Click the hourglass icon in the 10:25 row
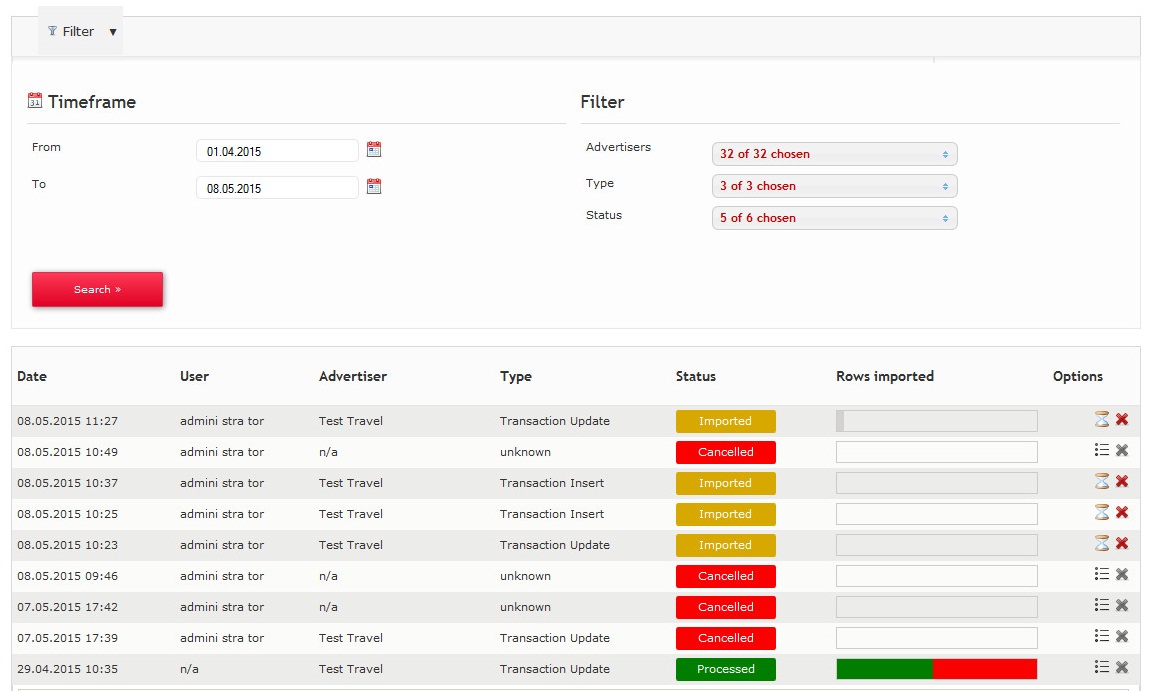 (x=1102, y=512)
